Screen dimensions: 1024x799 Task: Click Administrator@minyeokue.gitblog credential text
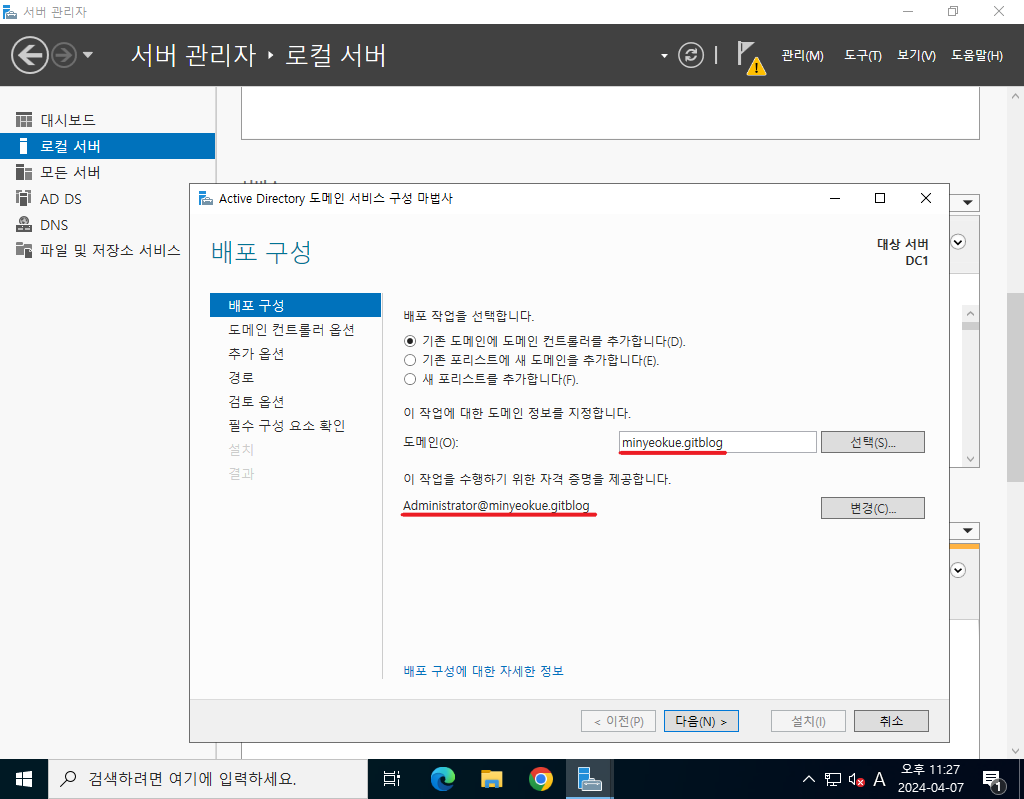pos(496,506)
